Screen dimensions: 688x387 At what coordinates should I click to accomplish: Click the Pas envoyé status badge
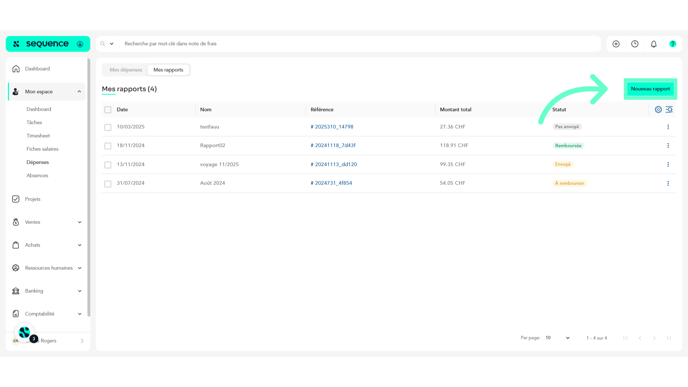[567, 127]
